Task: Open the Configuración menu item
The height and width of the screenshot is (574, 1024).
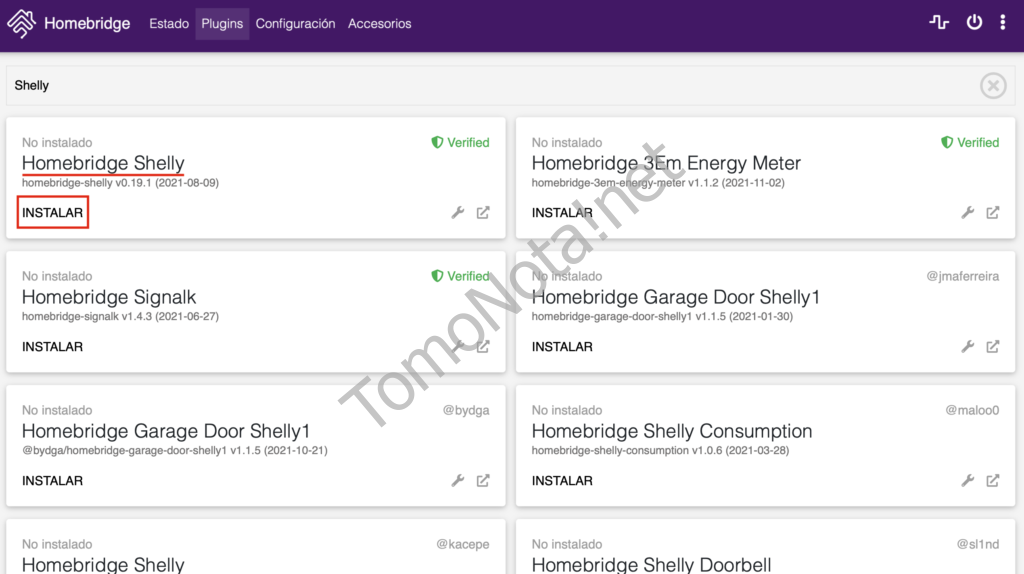Action: tap(295, 24)
